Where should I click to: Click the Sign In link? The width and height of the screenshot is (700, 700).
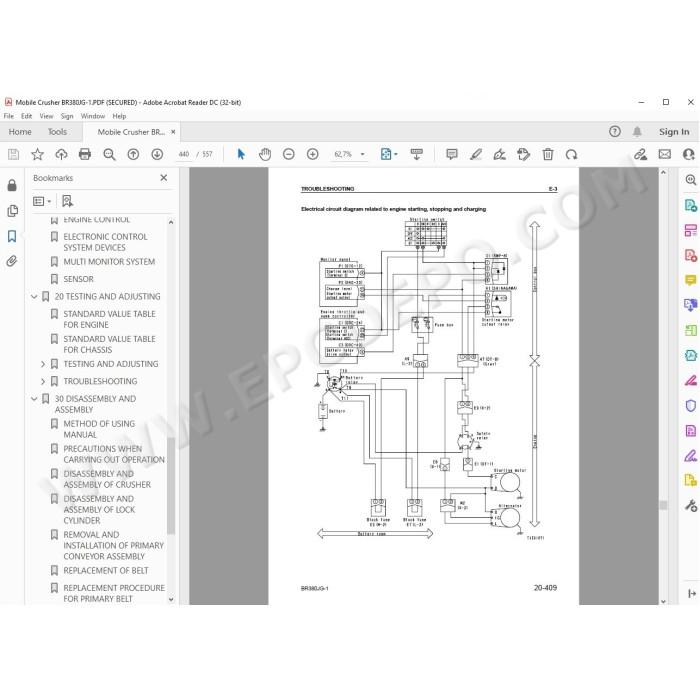click(x=674, y=132)
